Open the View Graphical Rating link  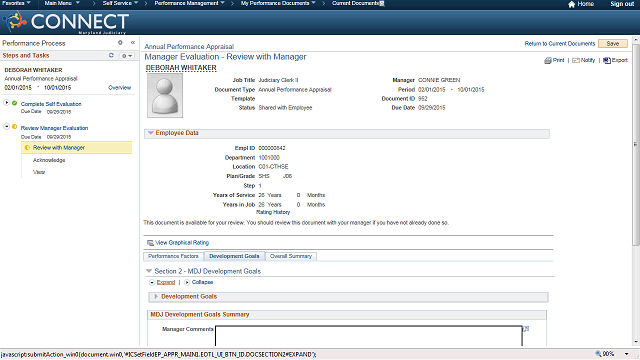click(x=182, y=243)
